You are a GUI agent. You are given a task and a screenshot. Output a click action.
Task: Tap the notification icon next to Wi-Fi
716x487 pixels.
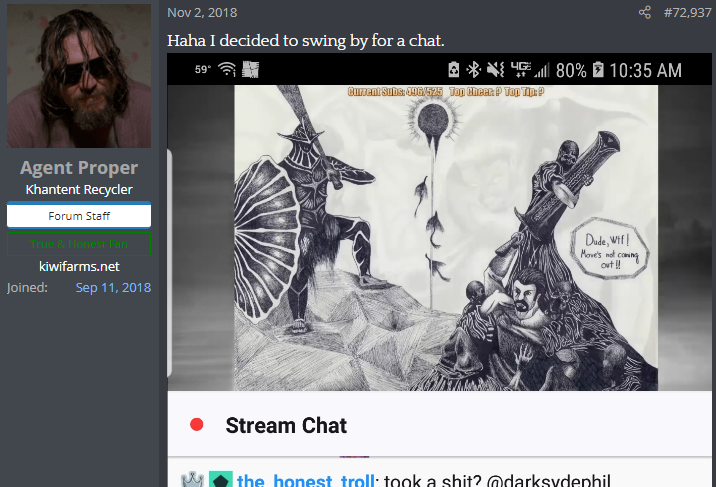[x=250, y=70]
